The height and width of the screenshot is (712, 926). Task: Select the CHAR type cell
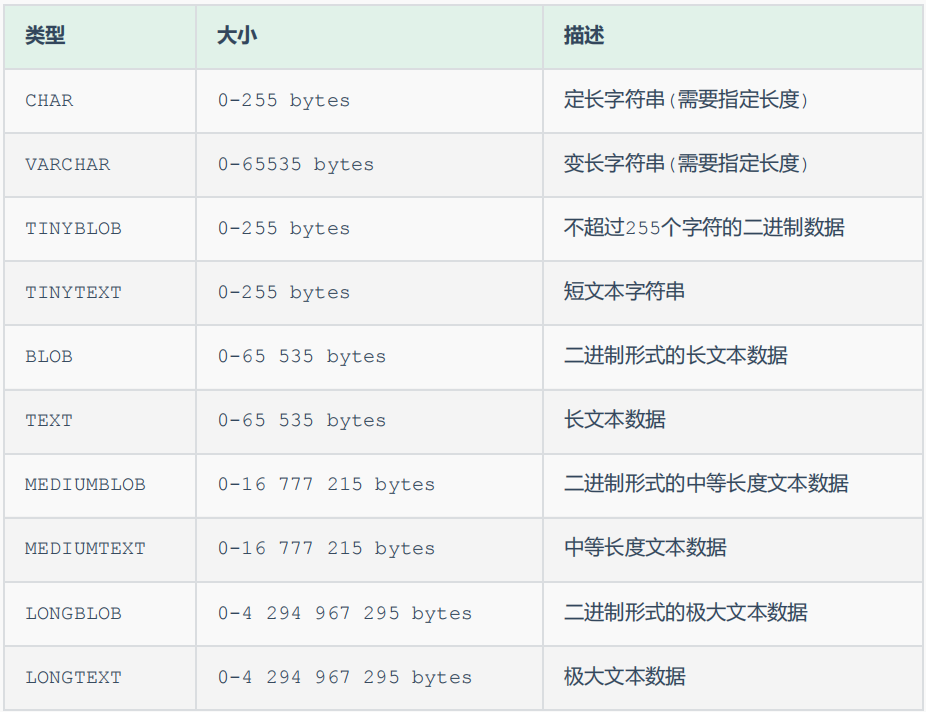click(x=49, y=101)
